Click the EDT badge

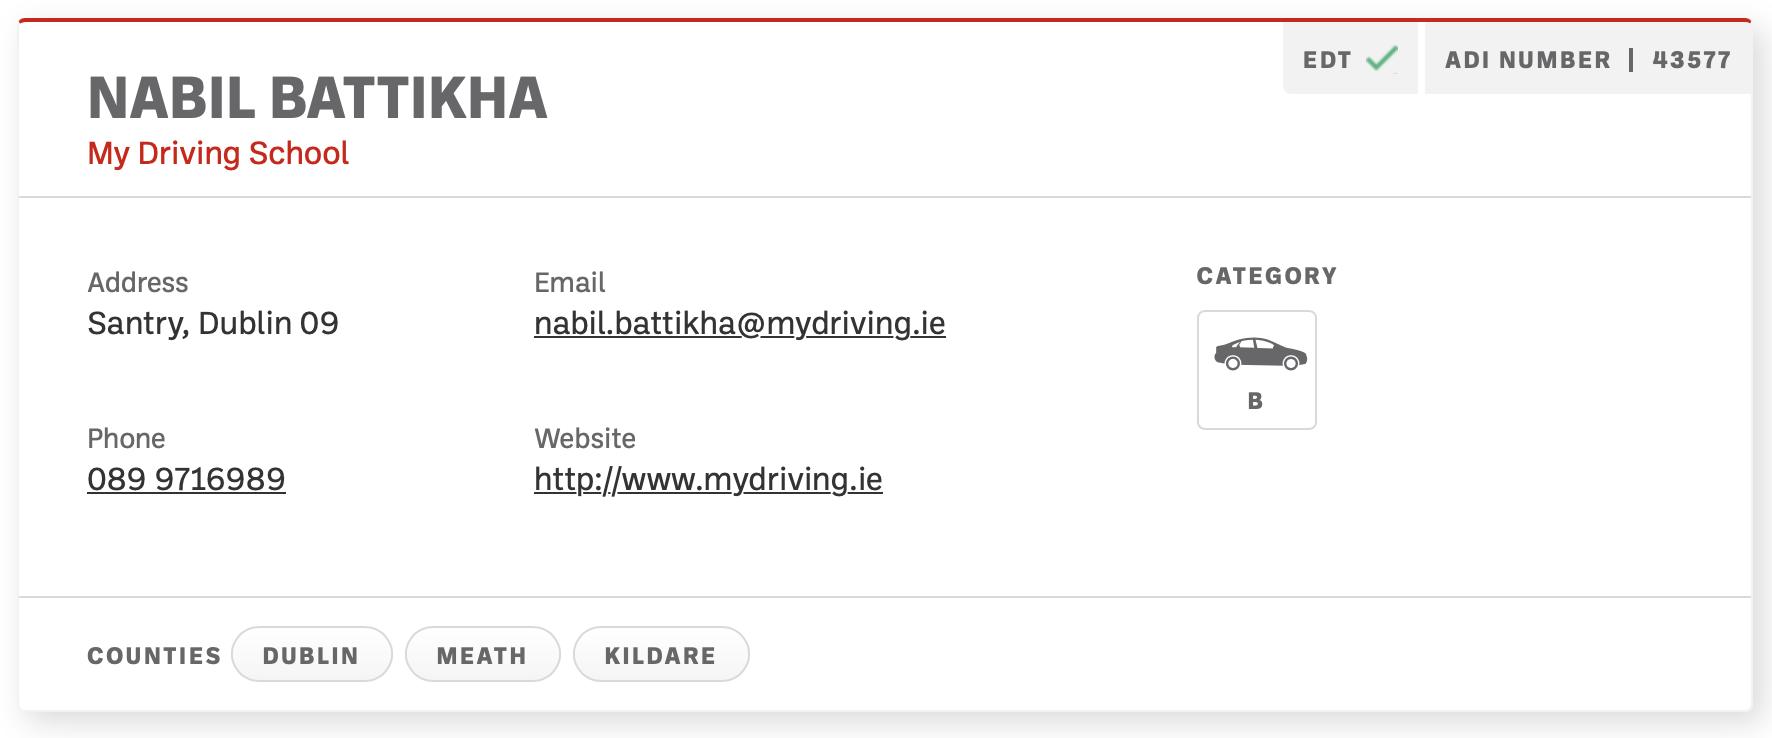[1350, 59]
